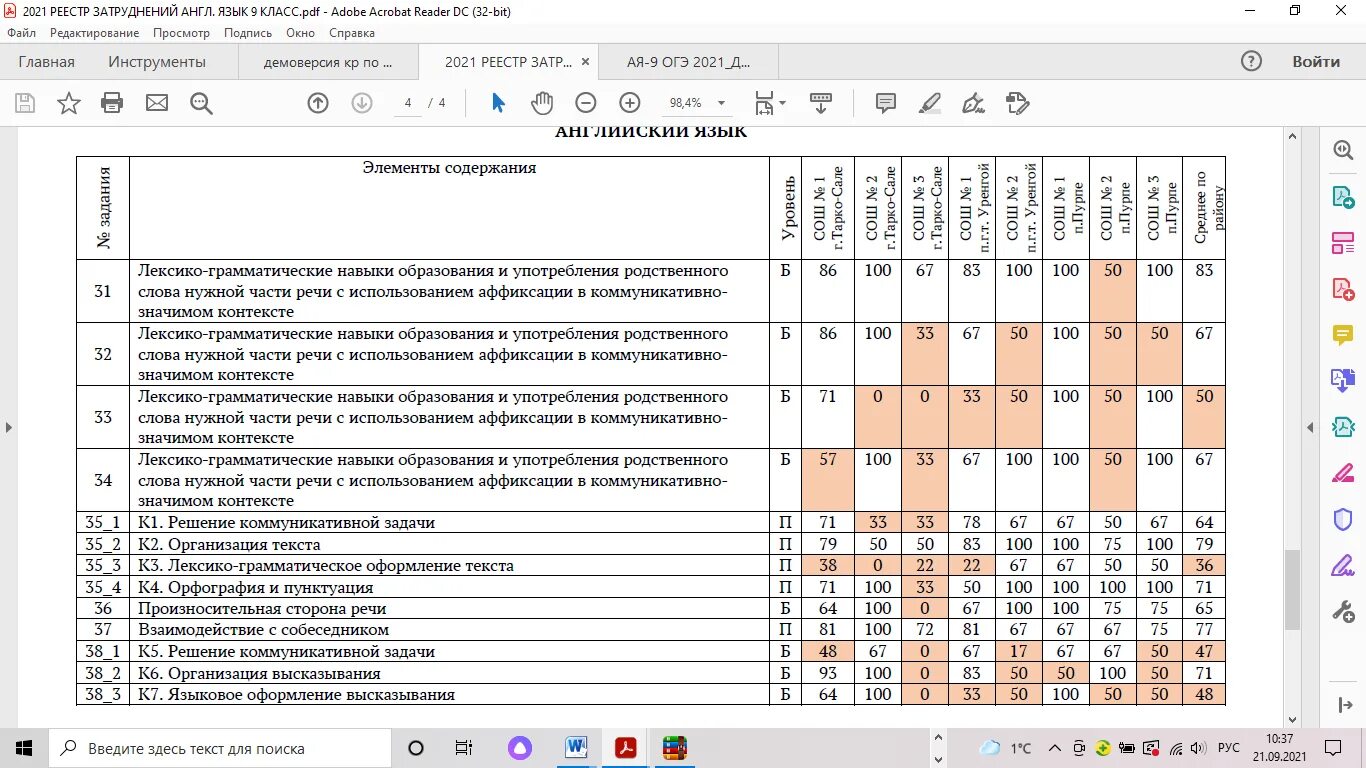
Task: Click row text К2. Организация текста
Action: click(x=229, y=544)
